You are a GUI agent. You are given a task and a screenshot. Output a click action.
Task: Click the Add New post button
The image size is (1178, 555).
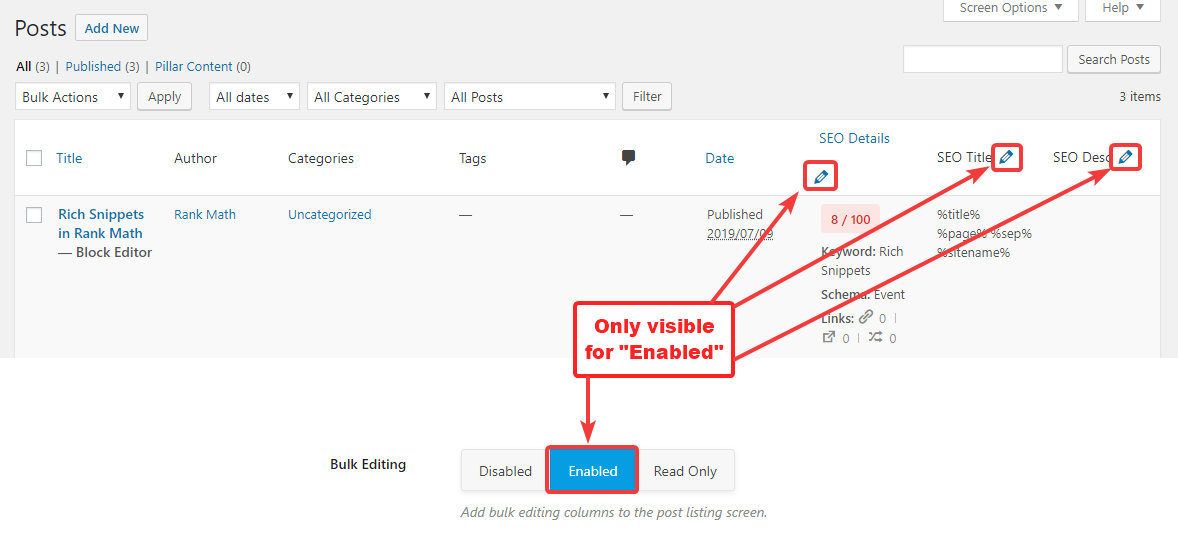pos(111,28)
